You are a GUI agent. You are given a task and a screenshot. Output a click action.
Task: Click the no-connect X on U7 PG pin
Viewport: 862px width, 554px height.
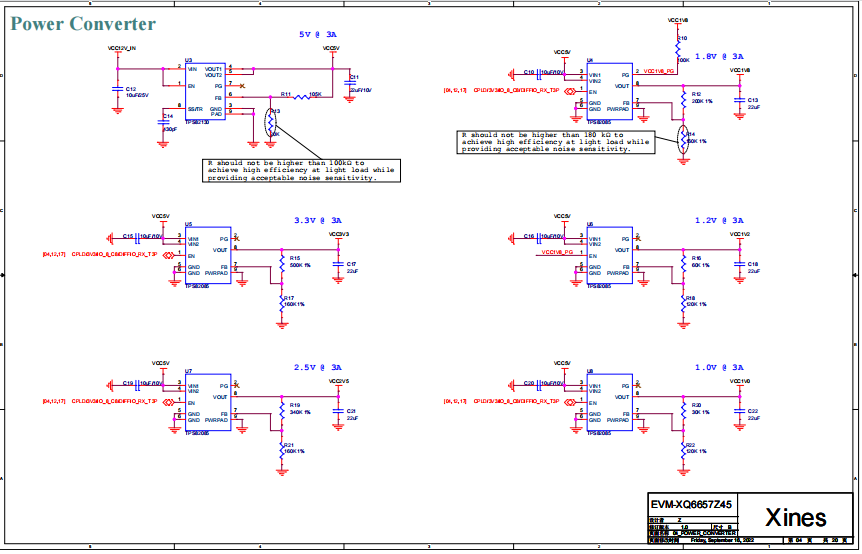point(237,386)
